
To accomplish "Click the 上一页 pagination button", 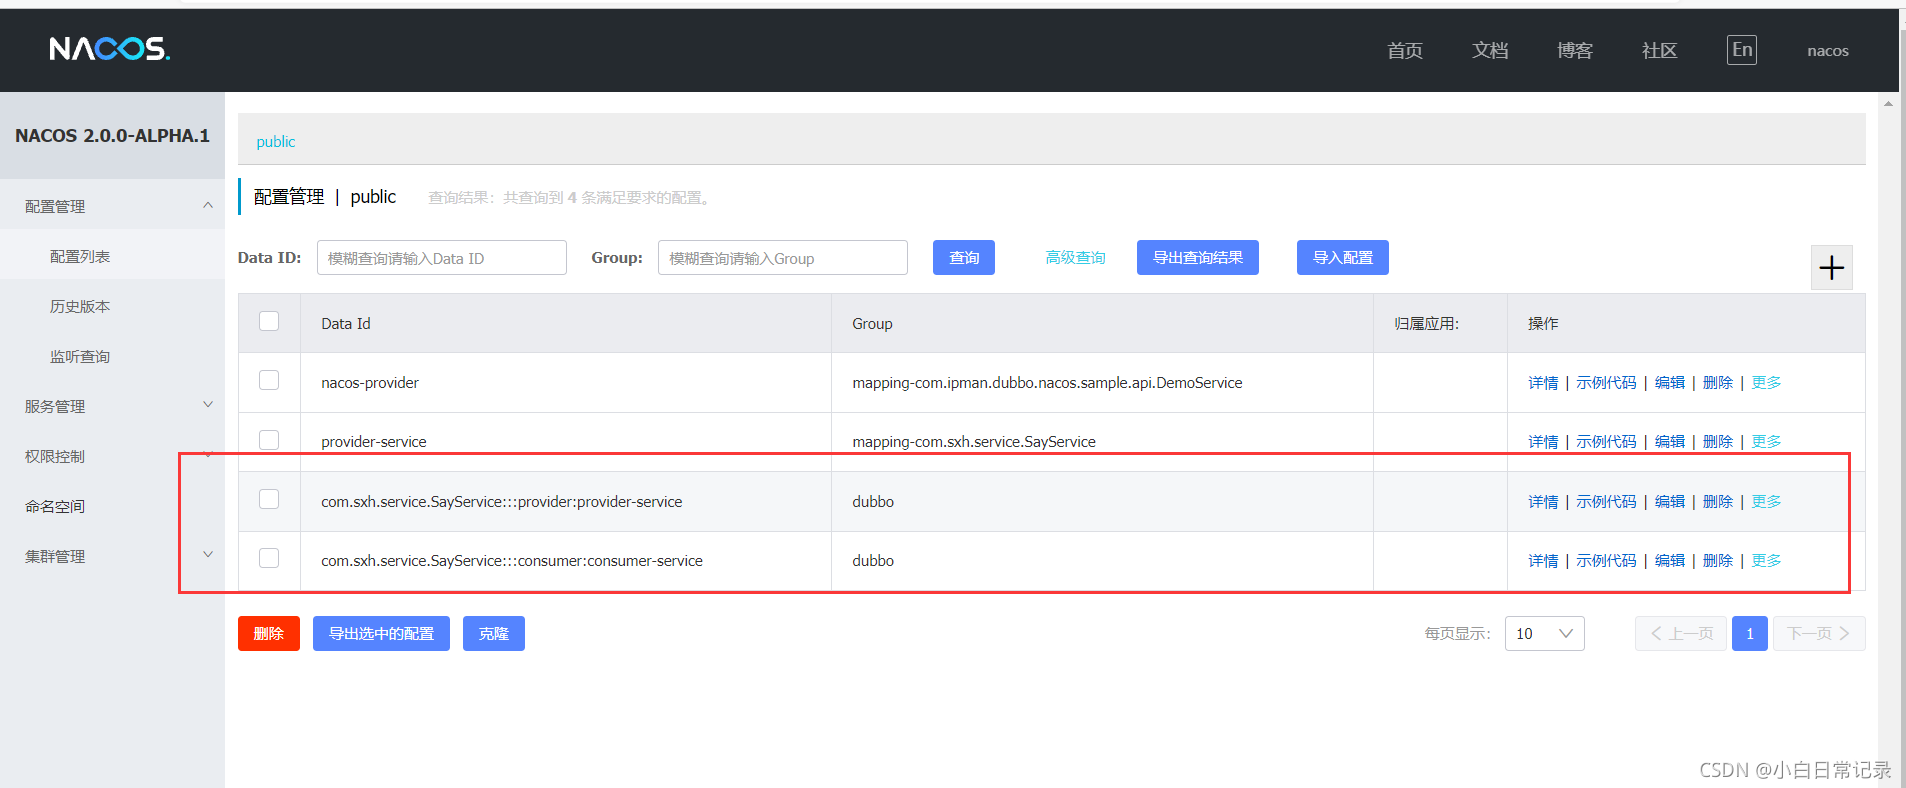I will pos(1681,634).
